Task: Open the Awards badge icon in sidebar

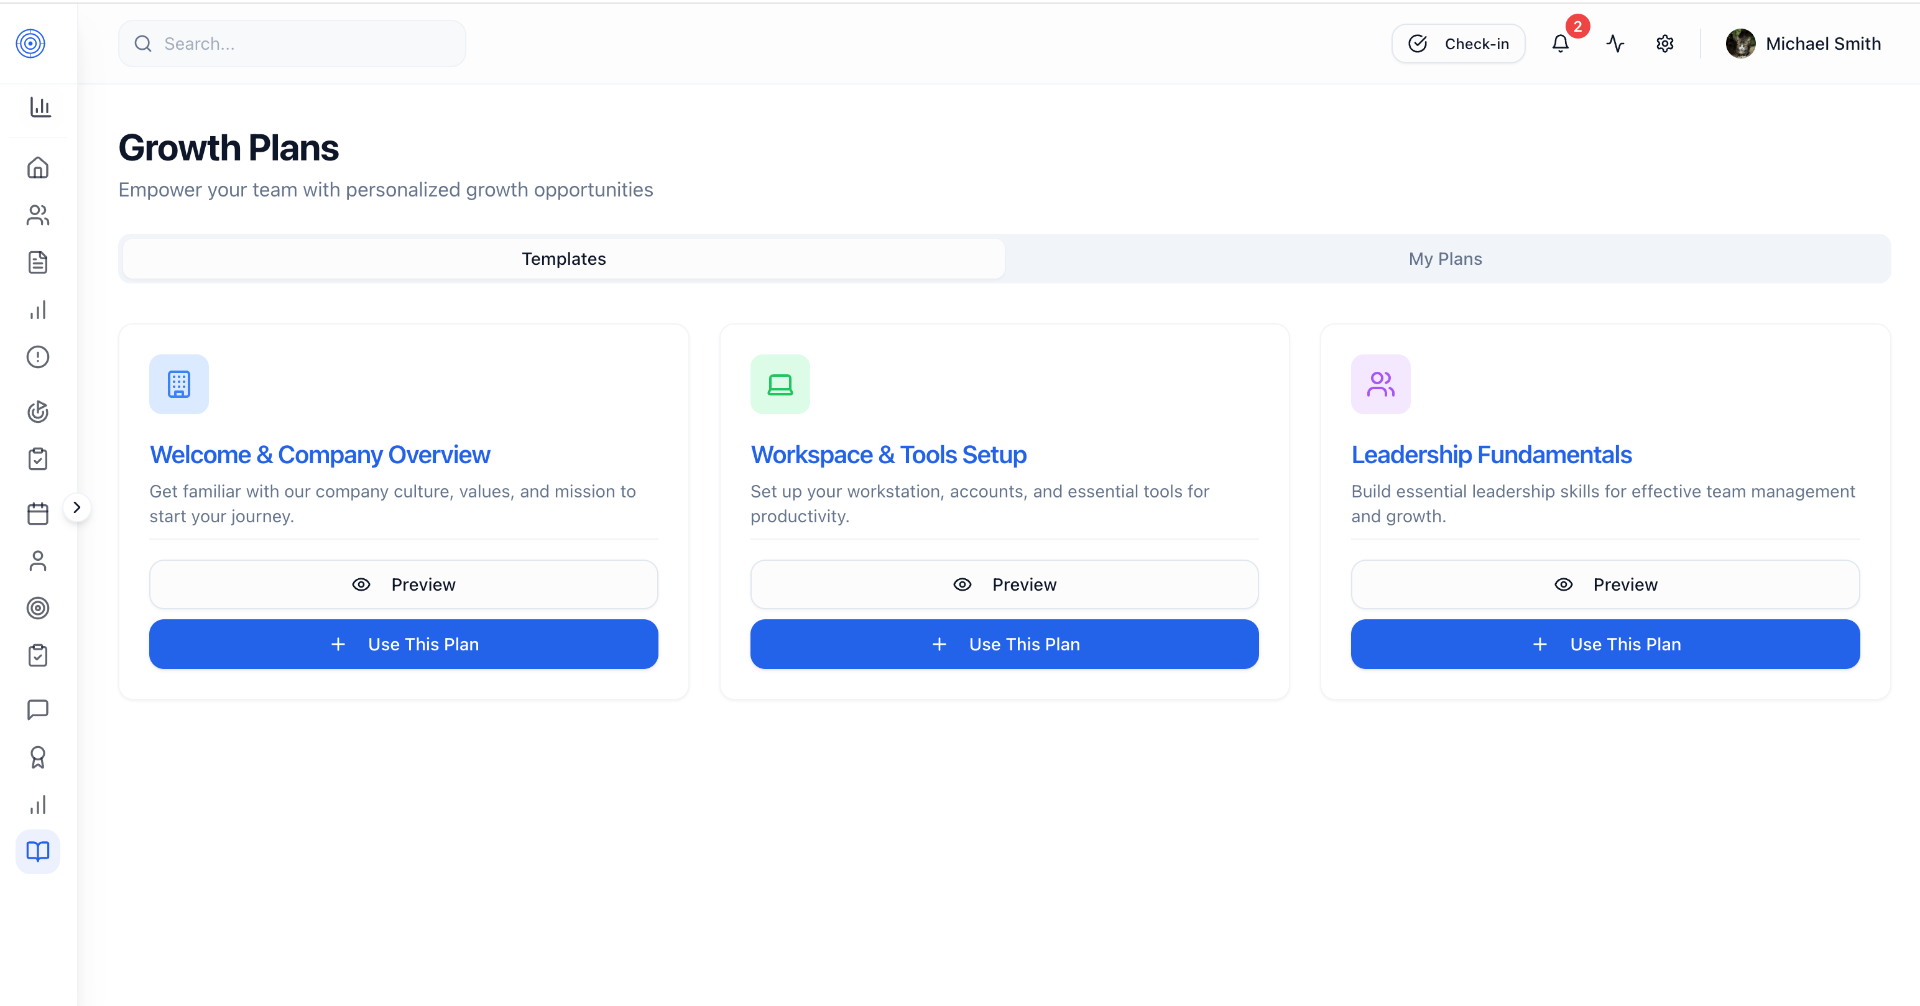Action: (38, 757)
